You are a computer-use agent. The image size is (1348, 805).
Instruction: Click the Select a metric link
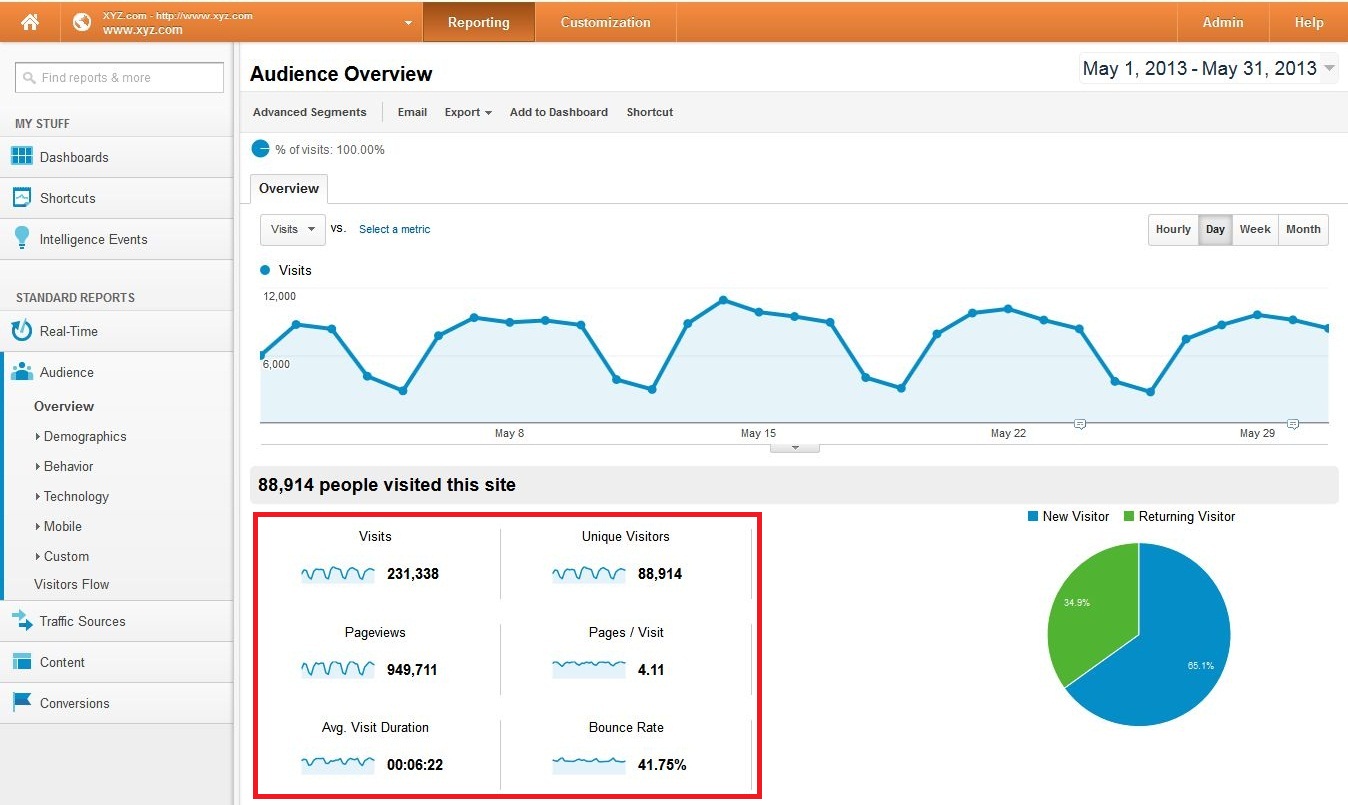coord(394,229)
